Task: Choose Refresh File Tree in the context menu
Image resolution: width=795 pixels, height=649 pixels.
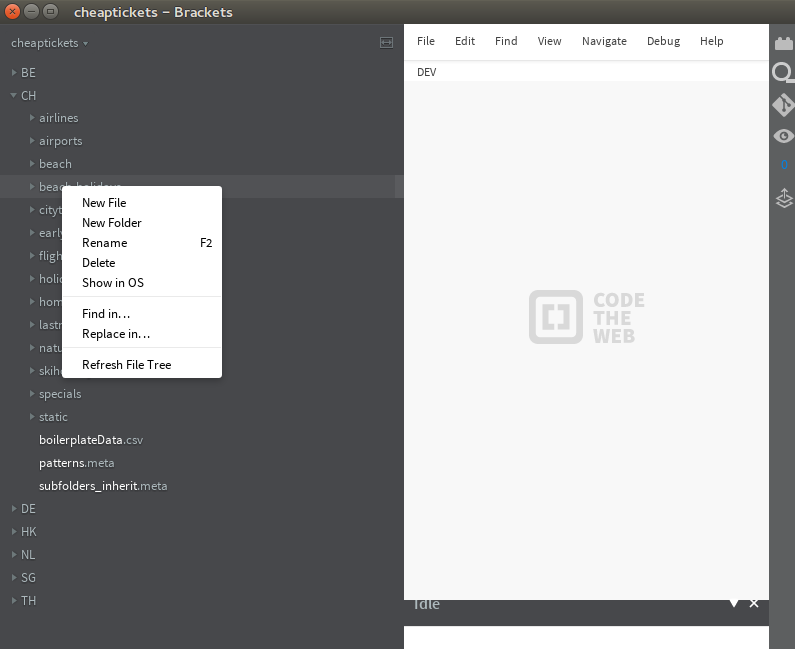Action: coord(142,365)
